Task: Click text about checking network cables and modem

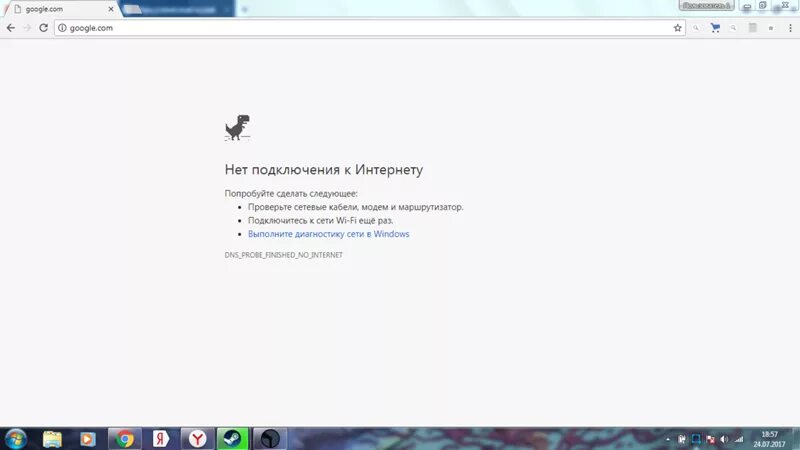Action: pyautogui.click(x=356, y=207)
